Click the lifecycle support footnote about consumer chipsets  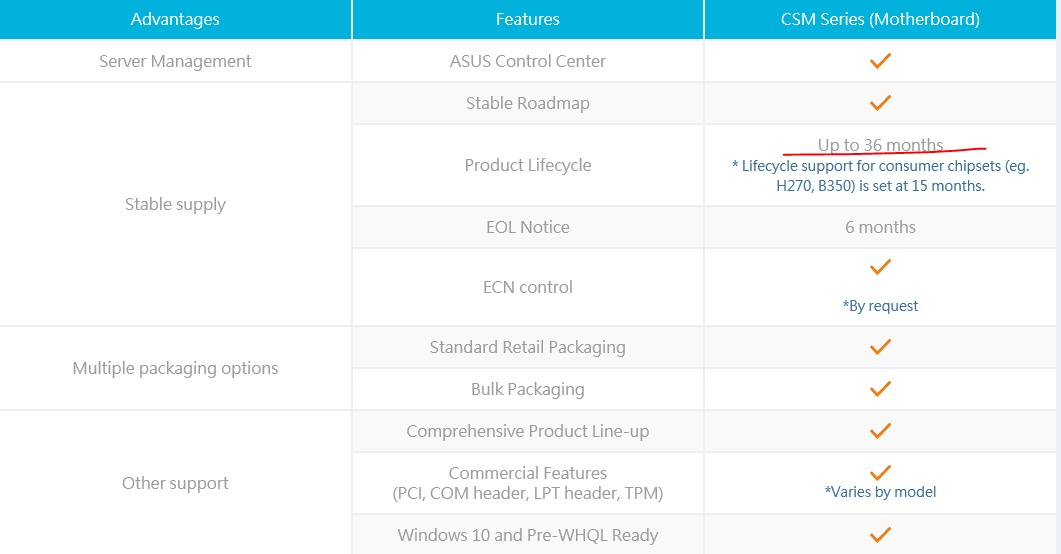(x=880, y=176)
